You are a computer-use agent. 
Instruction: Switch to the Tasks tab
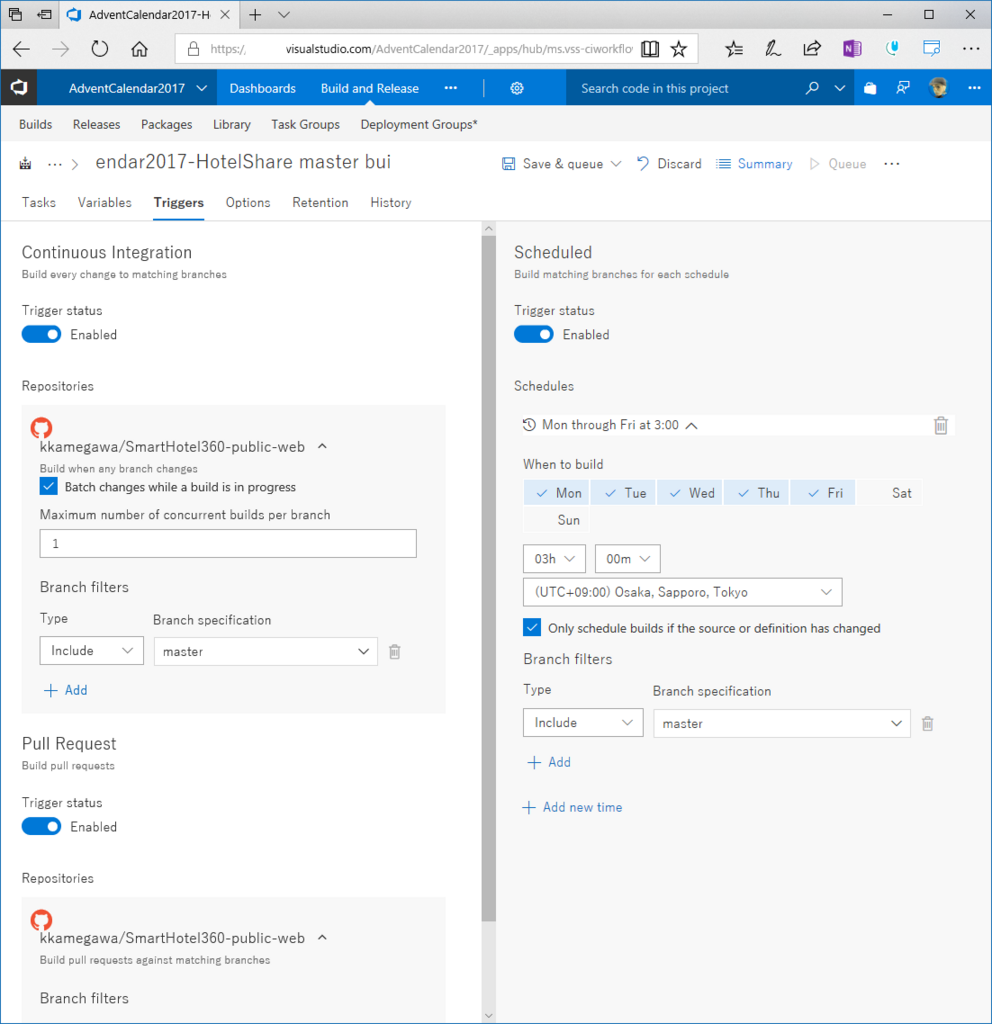[x=39, y=202]
